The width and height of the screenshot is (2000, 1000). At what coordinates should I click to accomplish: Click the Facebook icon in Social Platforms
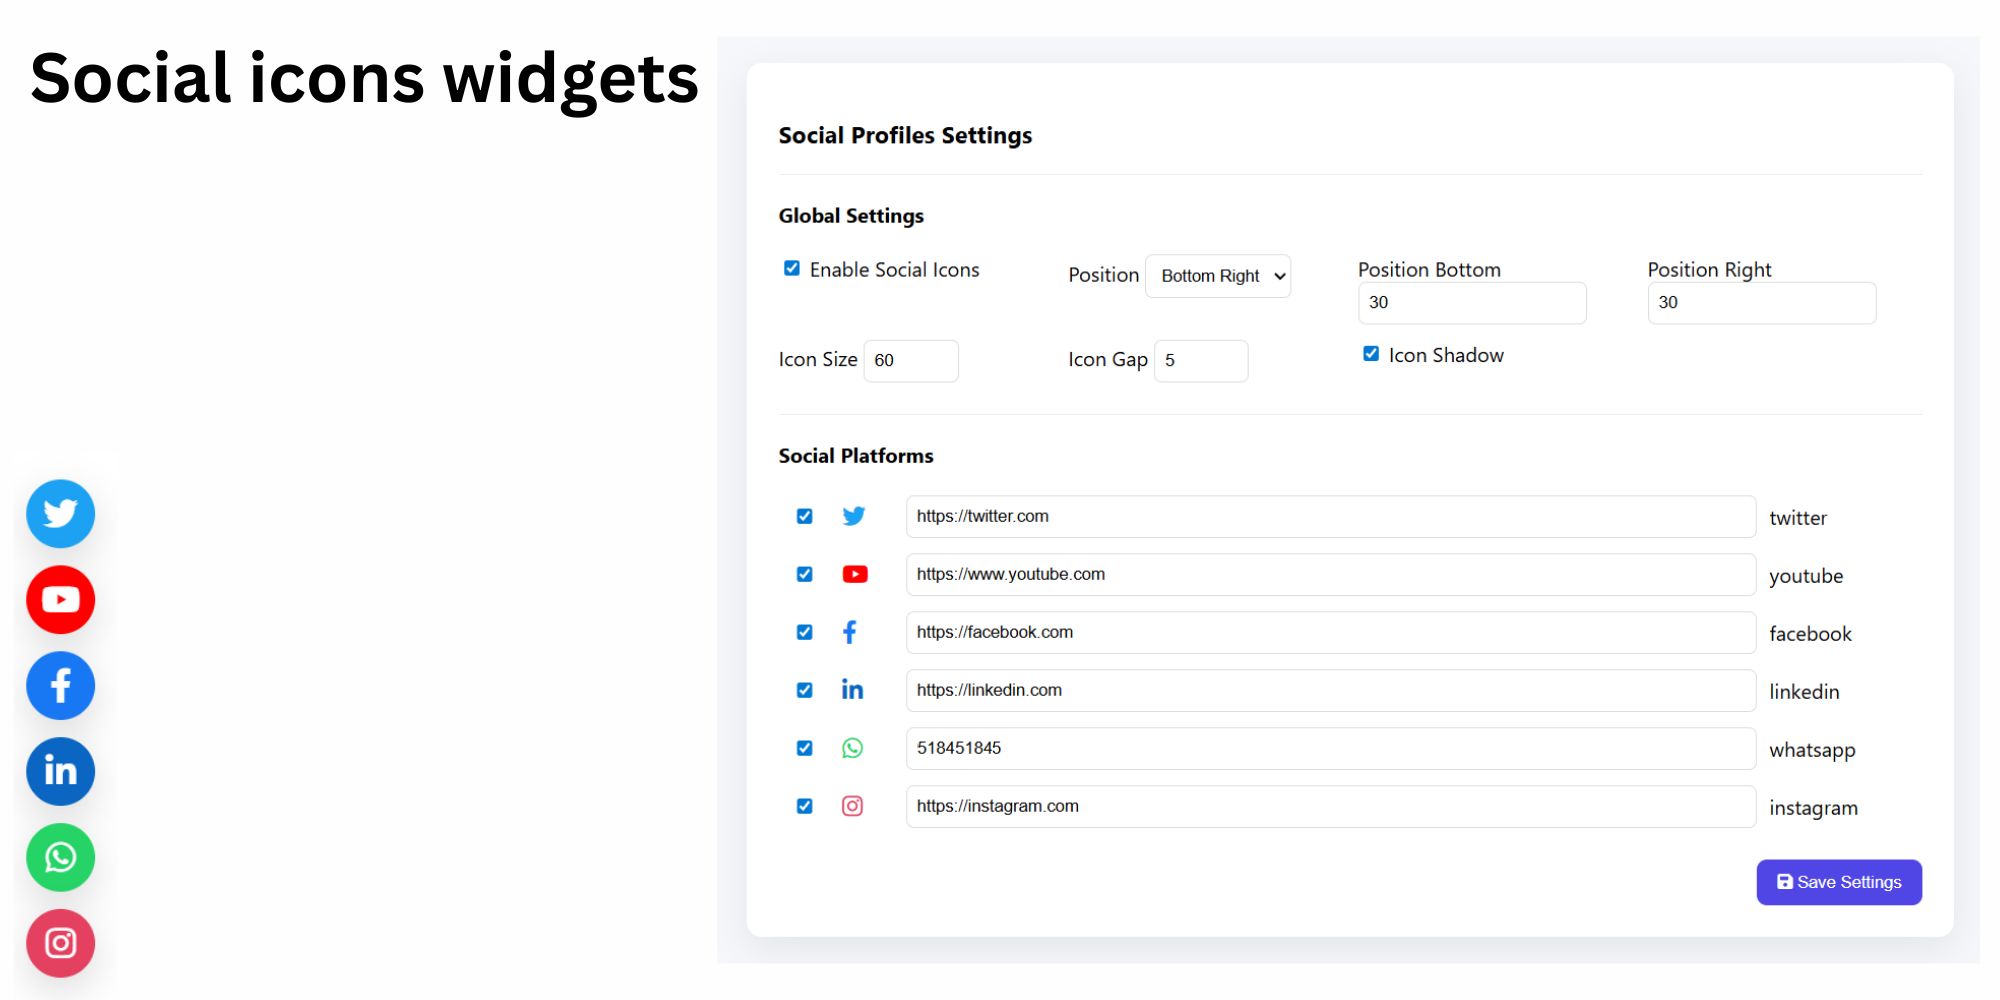tap(850, 632)
